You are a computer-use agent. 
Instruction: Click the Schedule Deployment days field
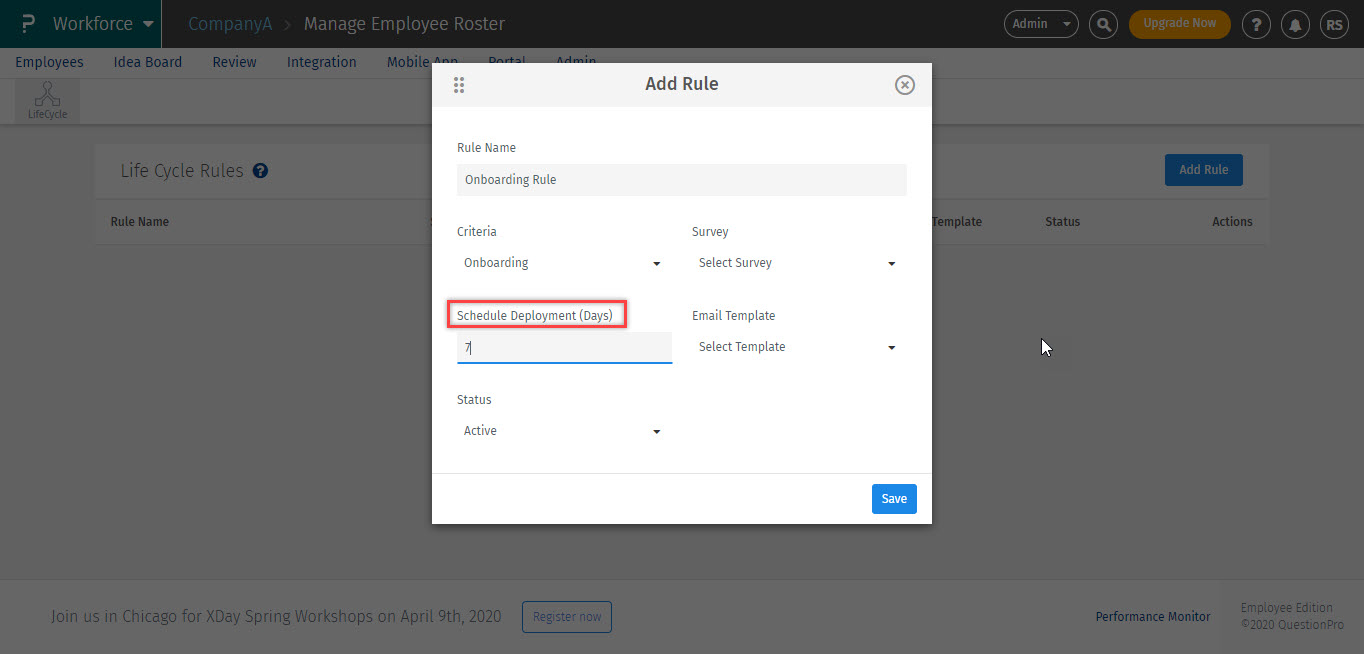(564, 347)
